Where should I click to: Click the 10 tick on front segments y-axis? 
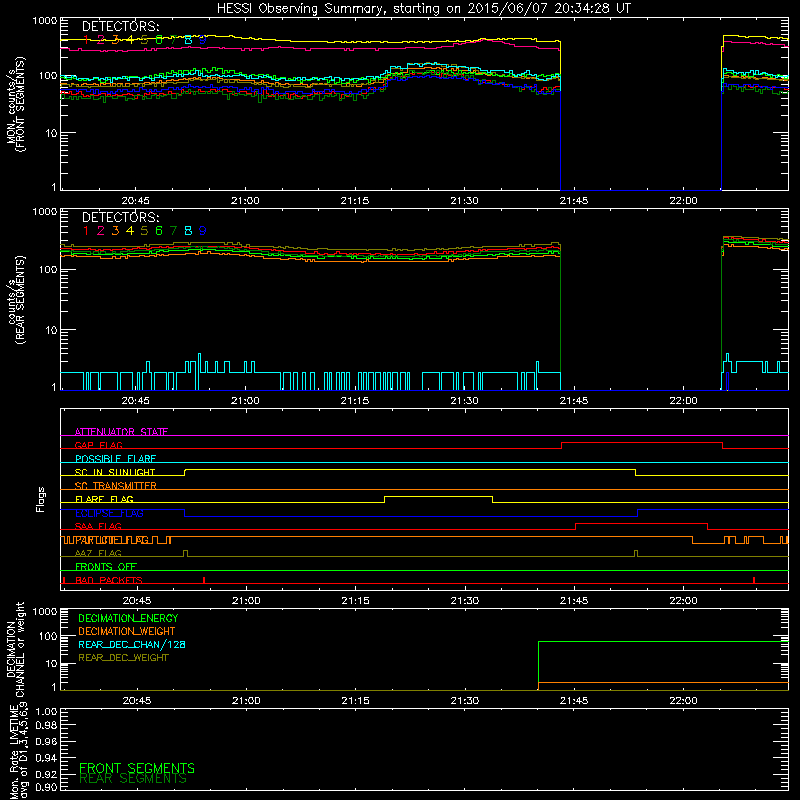point(51,133)
